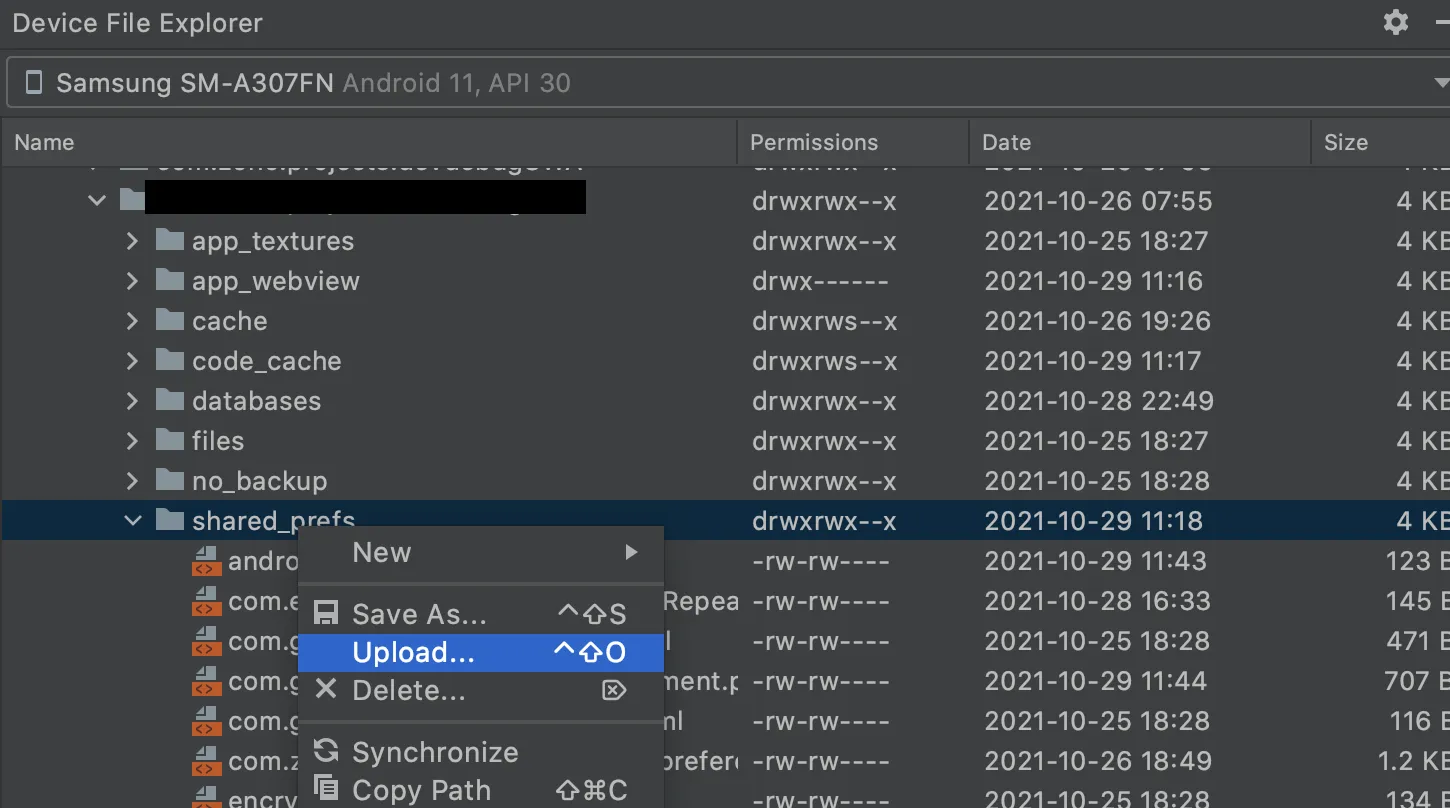Sort by the Date column header
The height and width of the screenshot is (808, 1450).
(x=1006, y=142)
